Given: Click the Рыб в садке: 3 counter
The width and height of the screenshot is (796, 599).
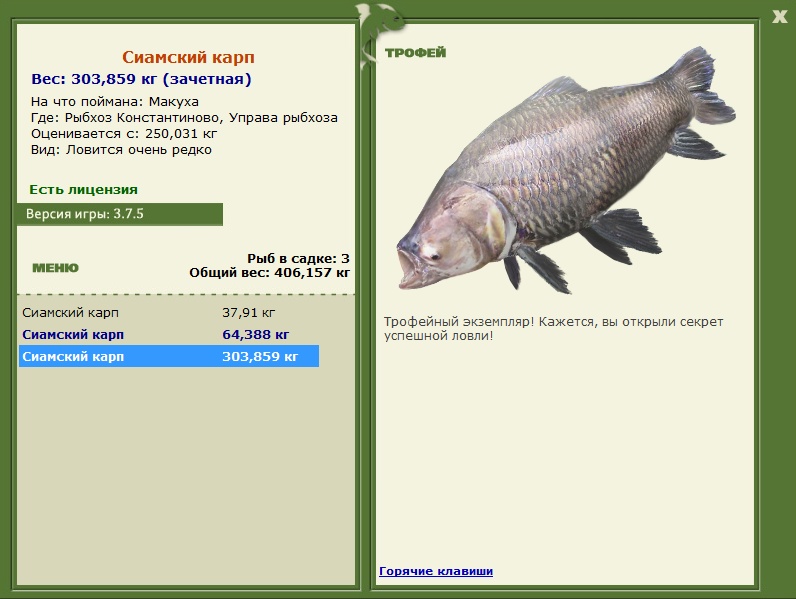Looking at the screenshot, I should 298,258.
